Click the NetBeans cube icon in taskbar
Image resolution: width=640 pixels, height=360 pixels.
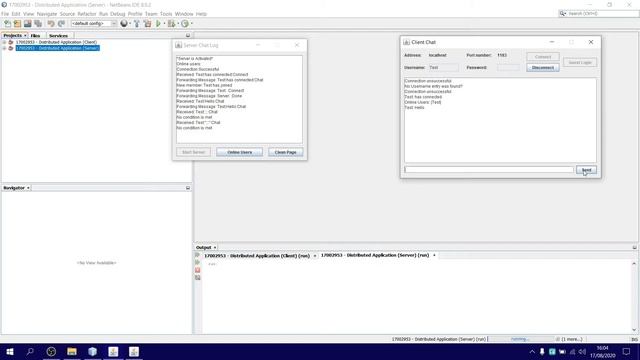point(93,351)
